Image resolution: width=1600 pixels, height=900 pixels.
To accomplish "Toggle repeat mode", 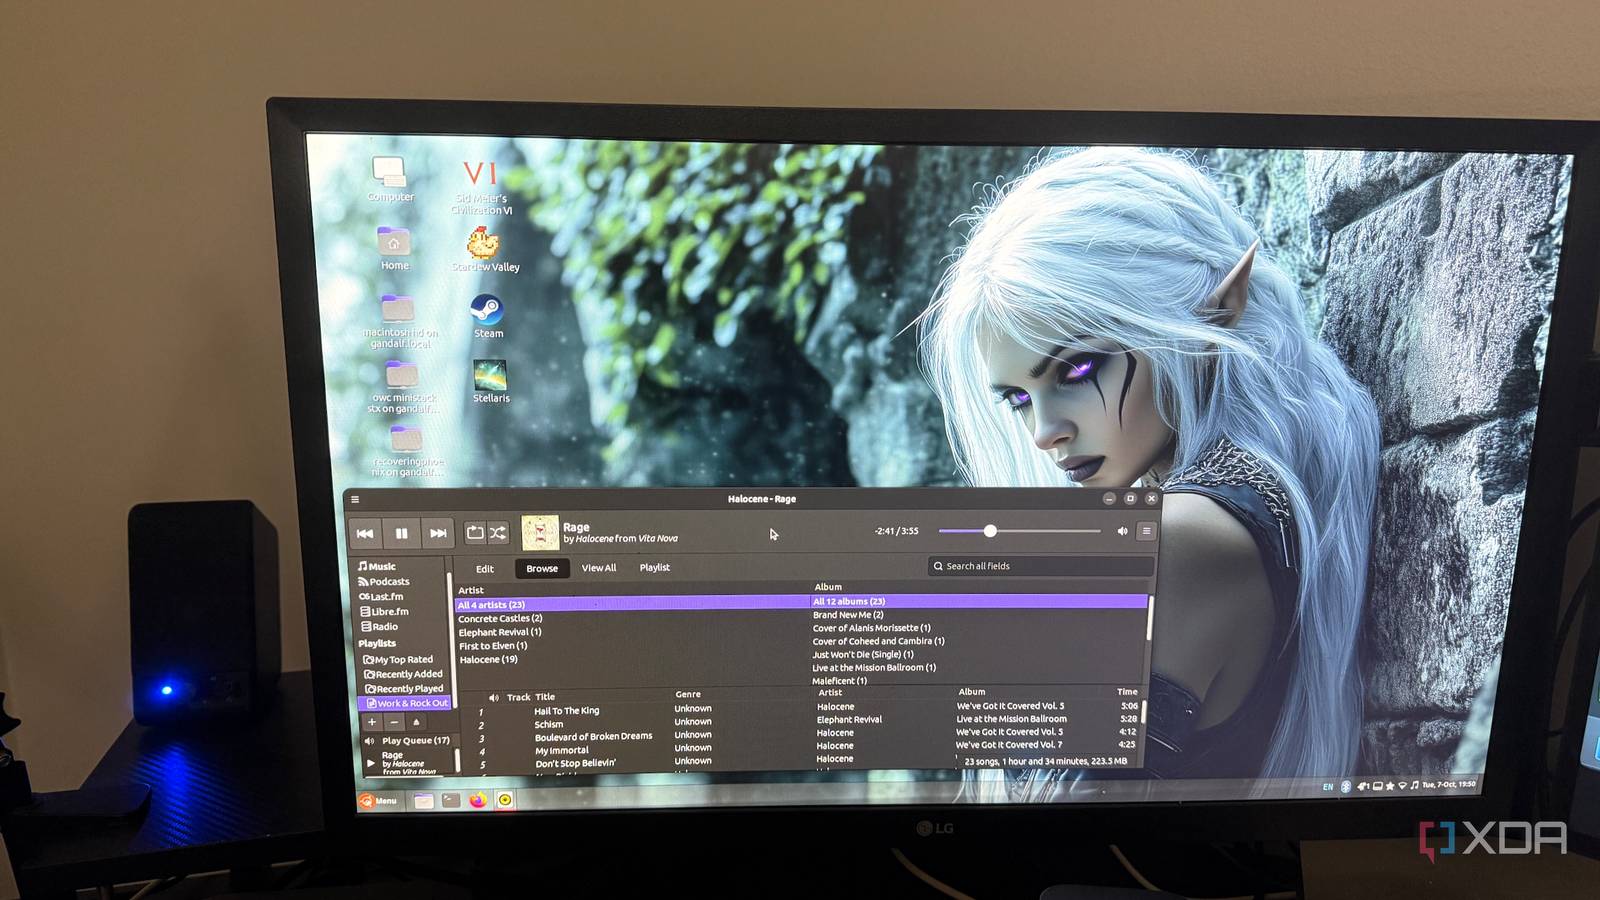I will (476, 531).
